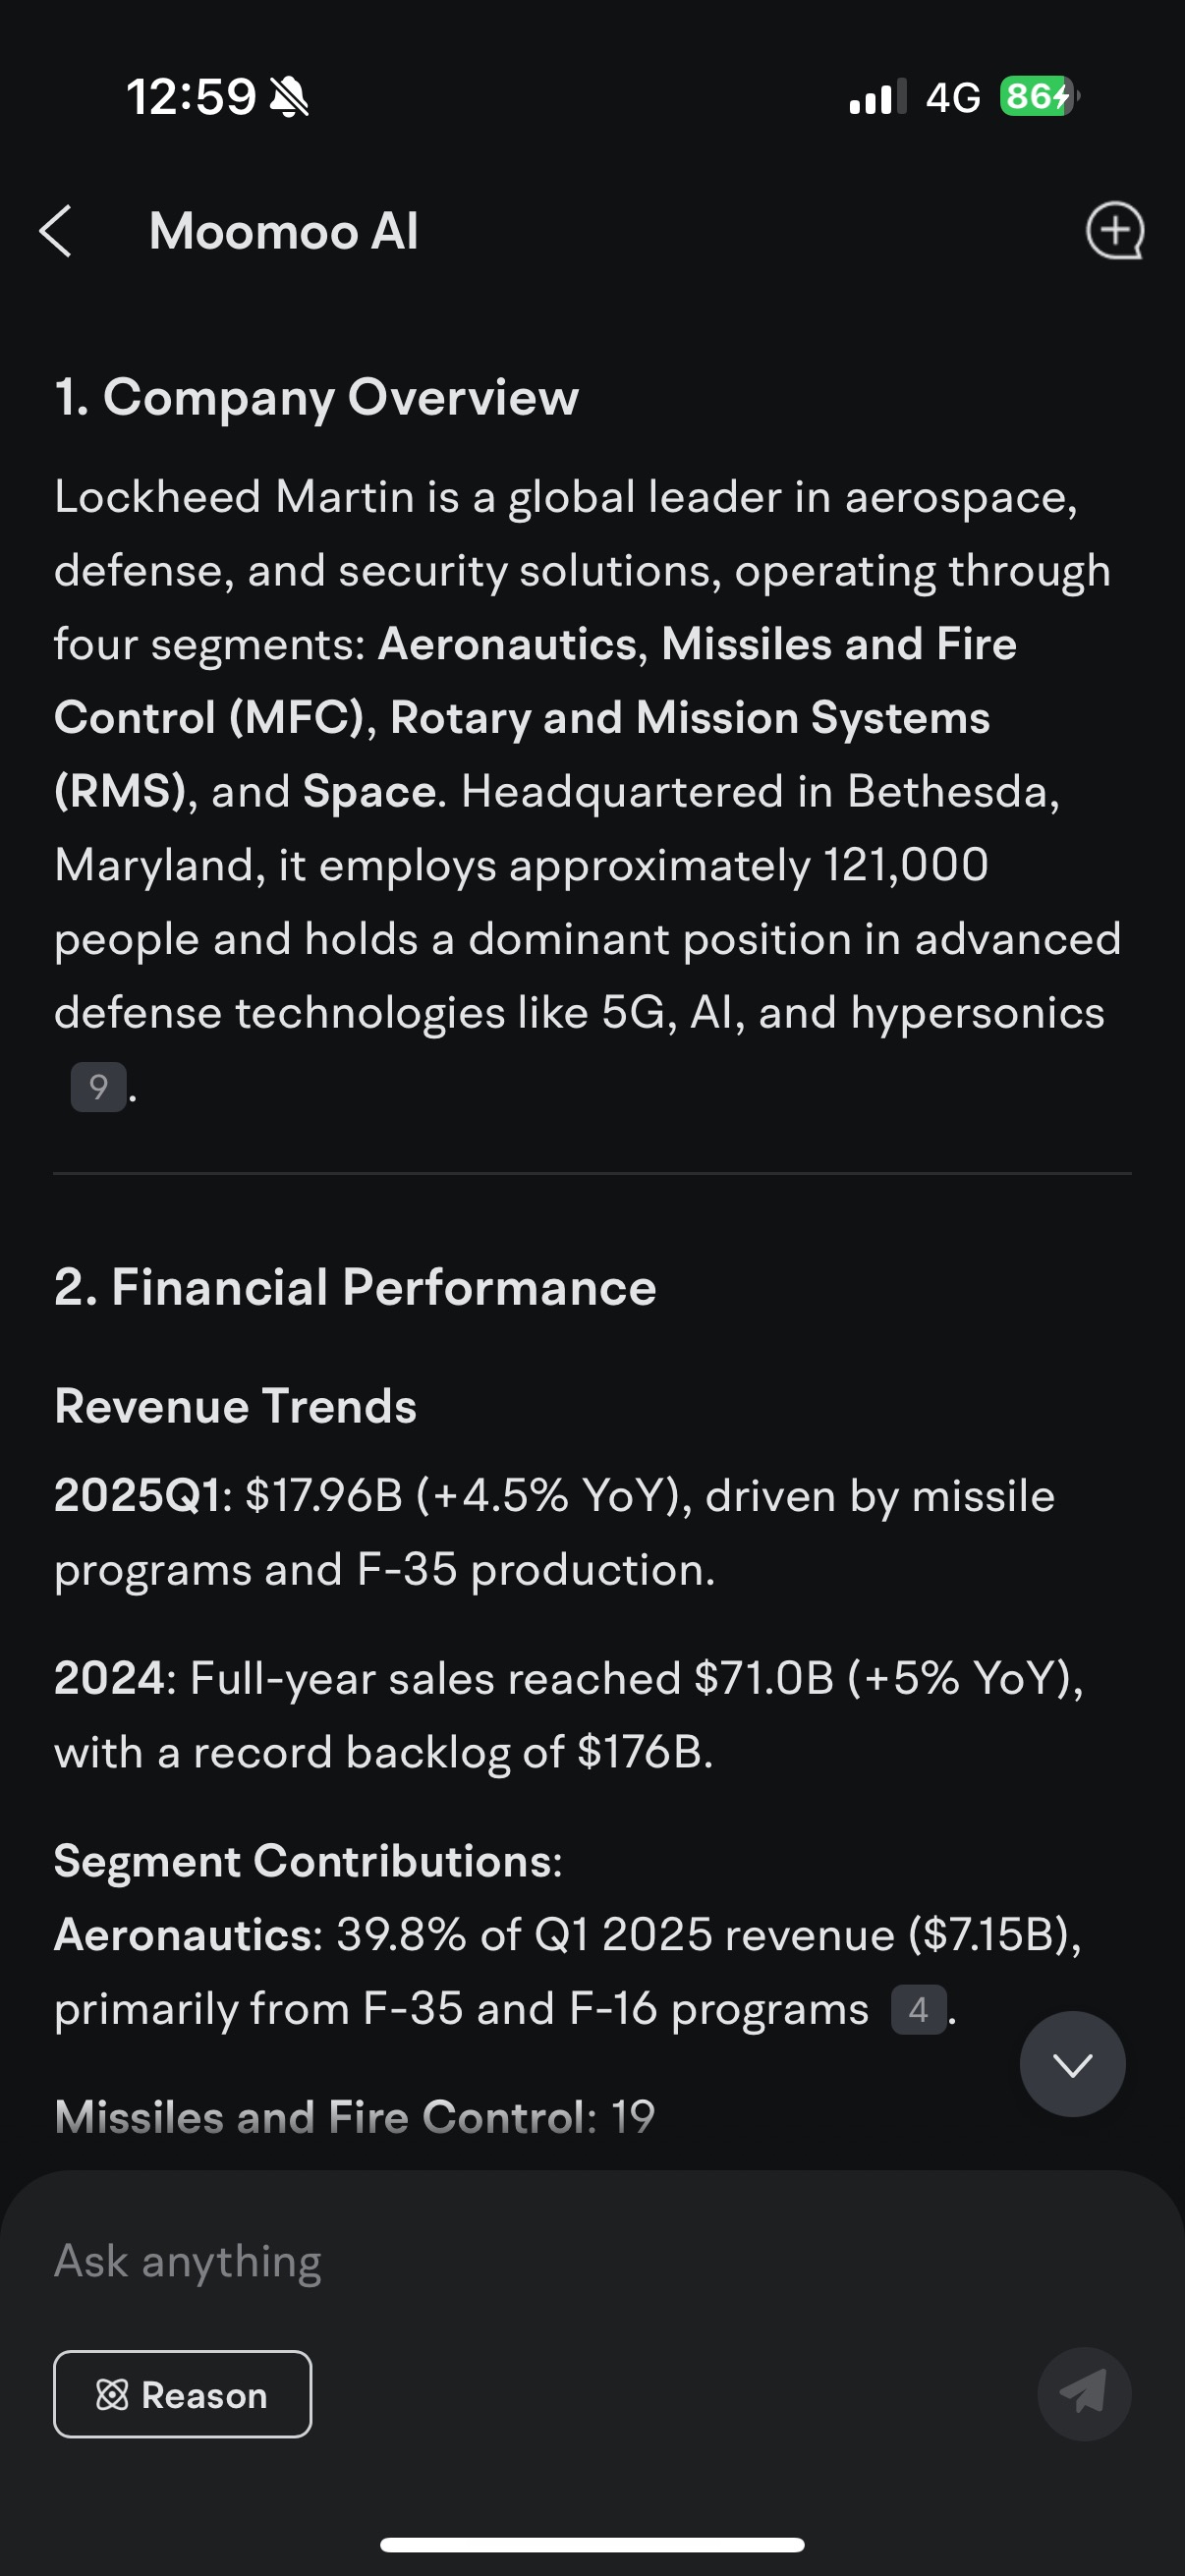Screen dimensions: 1185x2576
Task: Tap the paper plane send icon
Action: pyautogui.click(x=1084, y=2394)
